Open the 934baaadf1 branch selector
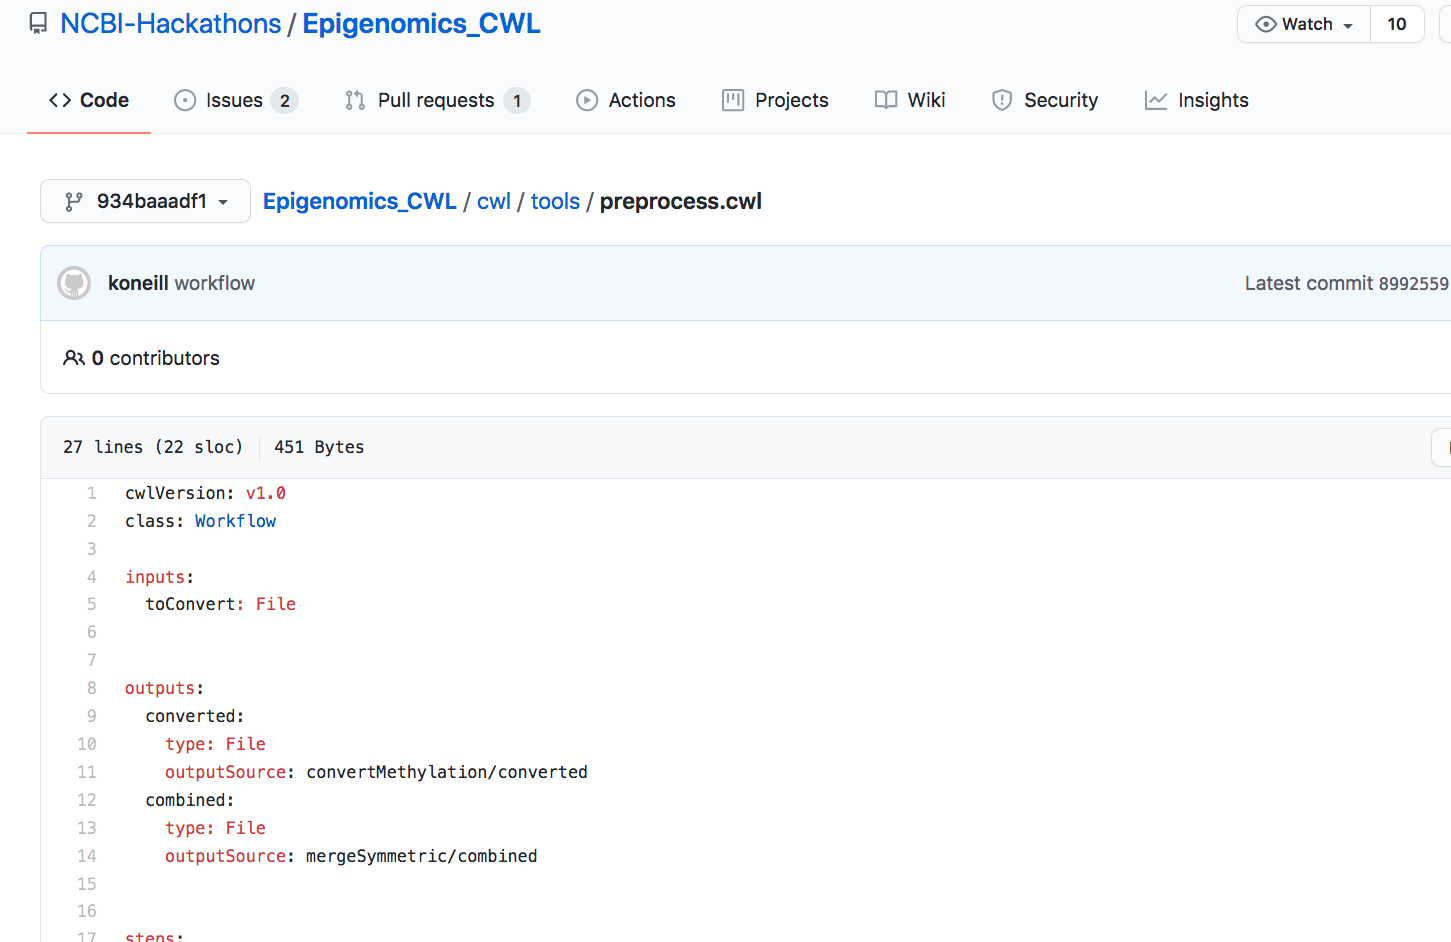Image resolution: width=1451 pixels, height=942 pixels. (145, 201)
